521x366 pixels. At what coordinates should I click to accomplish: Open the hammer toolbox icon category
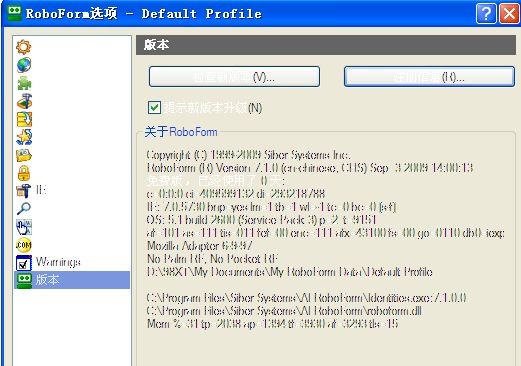point(24,101)
